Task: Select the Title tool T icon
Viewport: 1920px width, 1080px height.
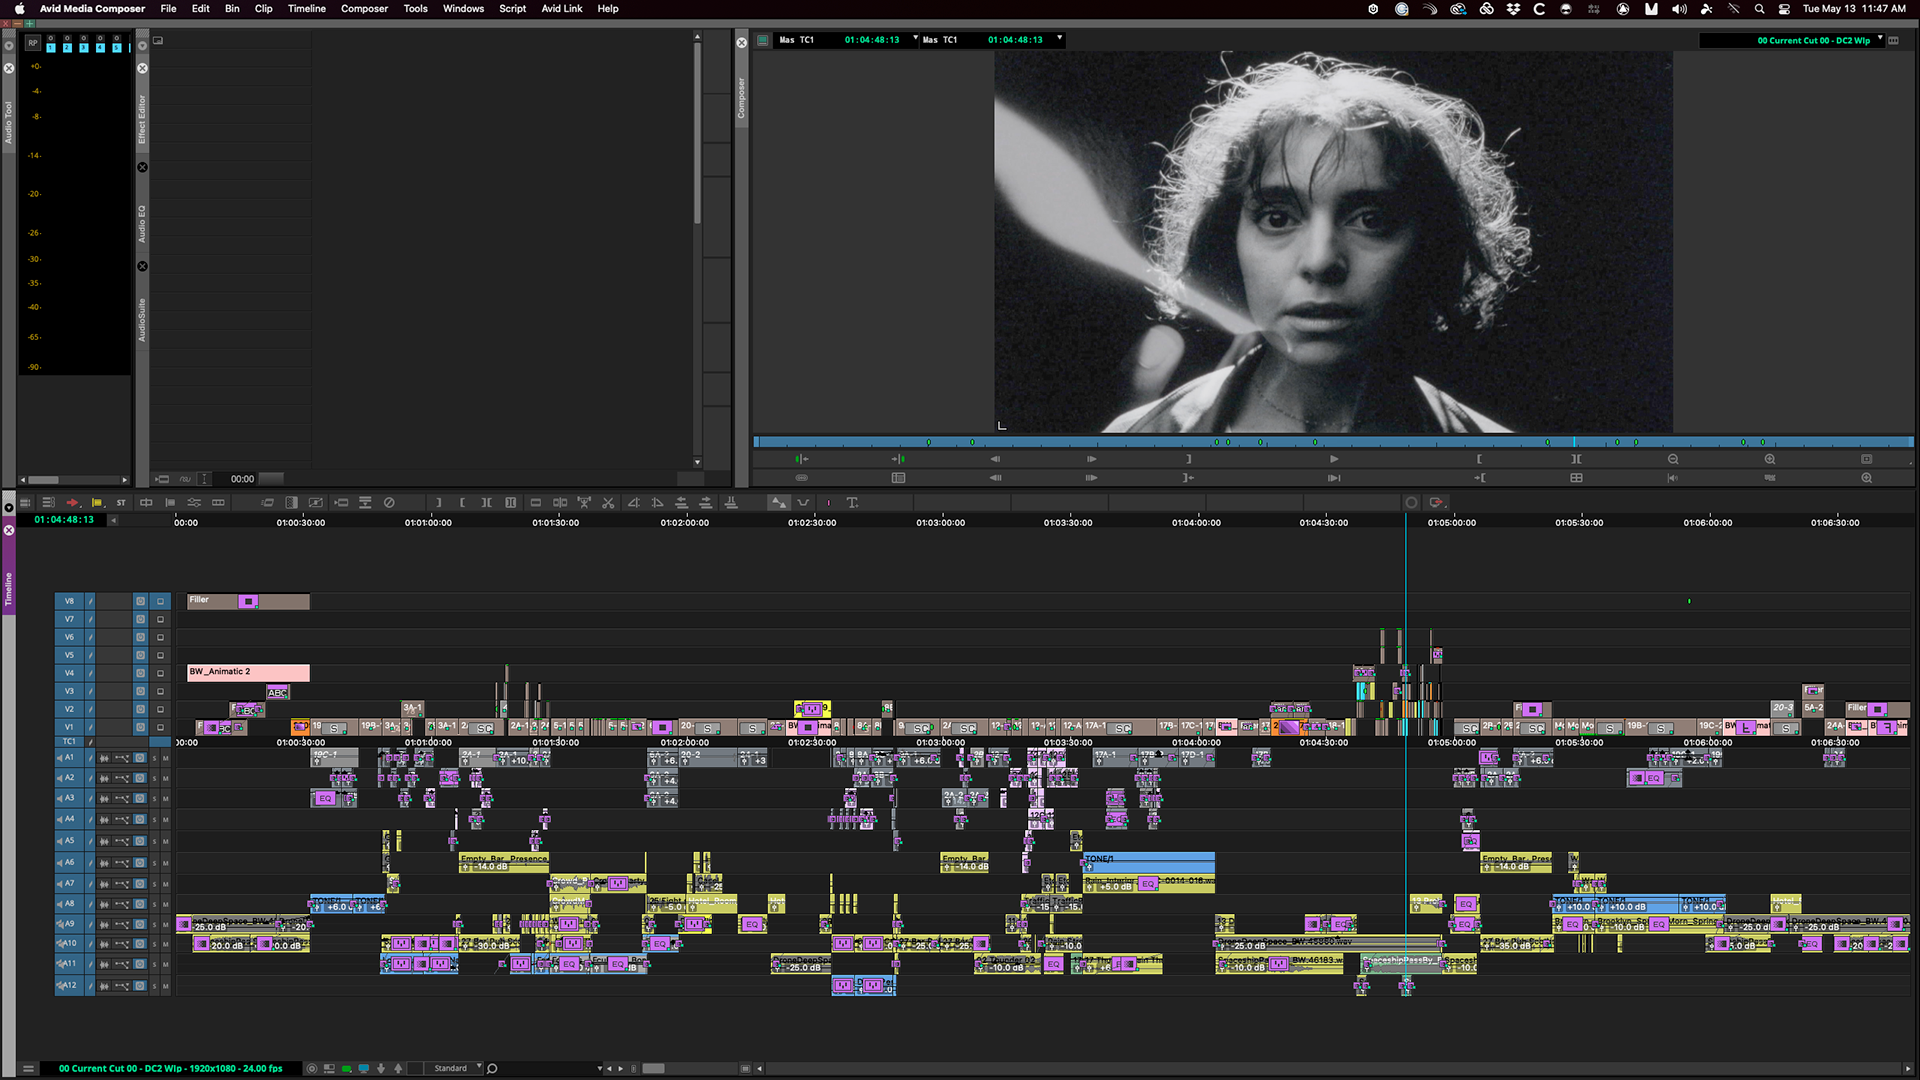Action: 852,503
